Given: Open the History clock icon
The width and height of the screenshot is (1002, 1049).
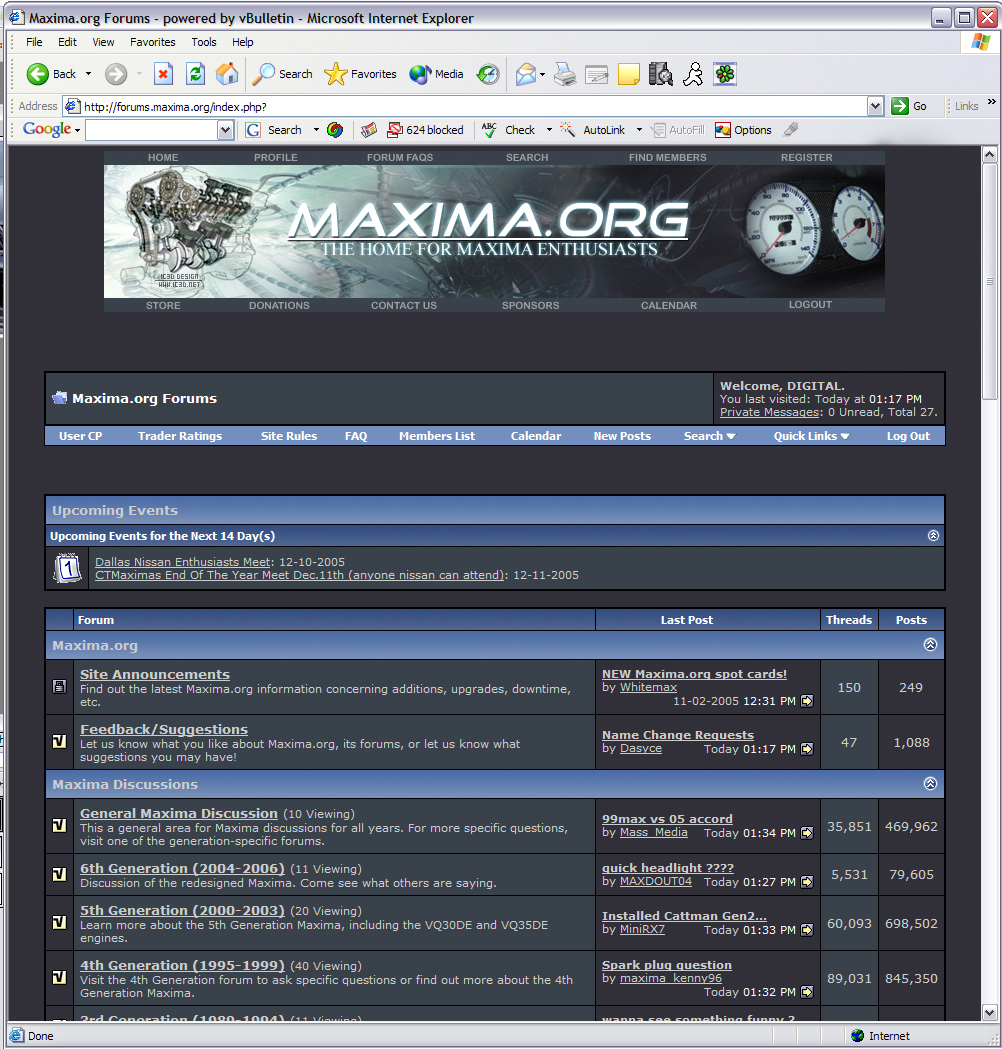Looking at the screenshot, I should tap(488, 74).
